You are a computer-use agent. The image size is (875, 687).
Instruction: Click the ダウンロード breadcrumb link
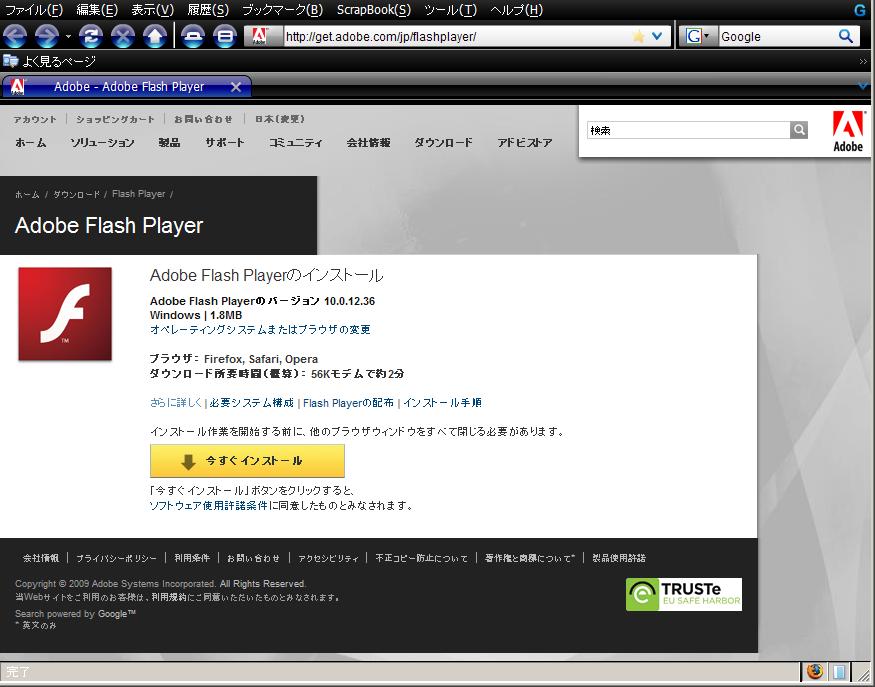point(76,194)
